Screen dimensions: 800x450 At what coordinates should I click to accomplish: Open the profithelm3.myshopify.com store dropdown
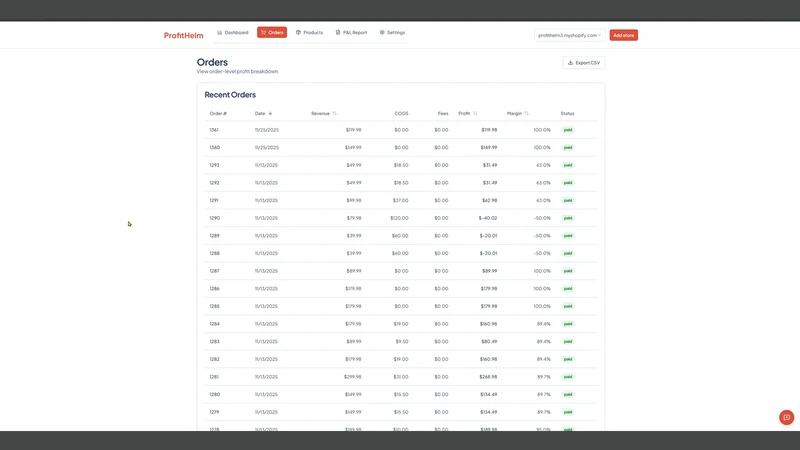point(569,35)
